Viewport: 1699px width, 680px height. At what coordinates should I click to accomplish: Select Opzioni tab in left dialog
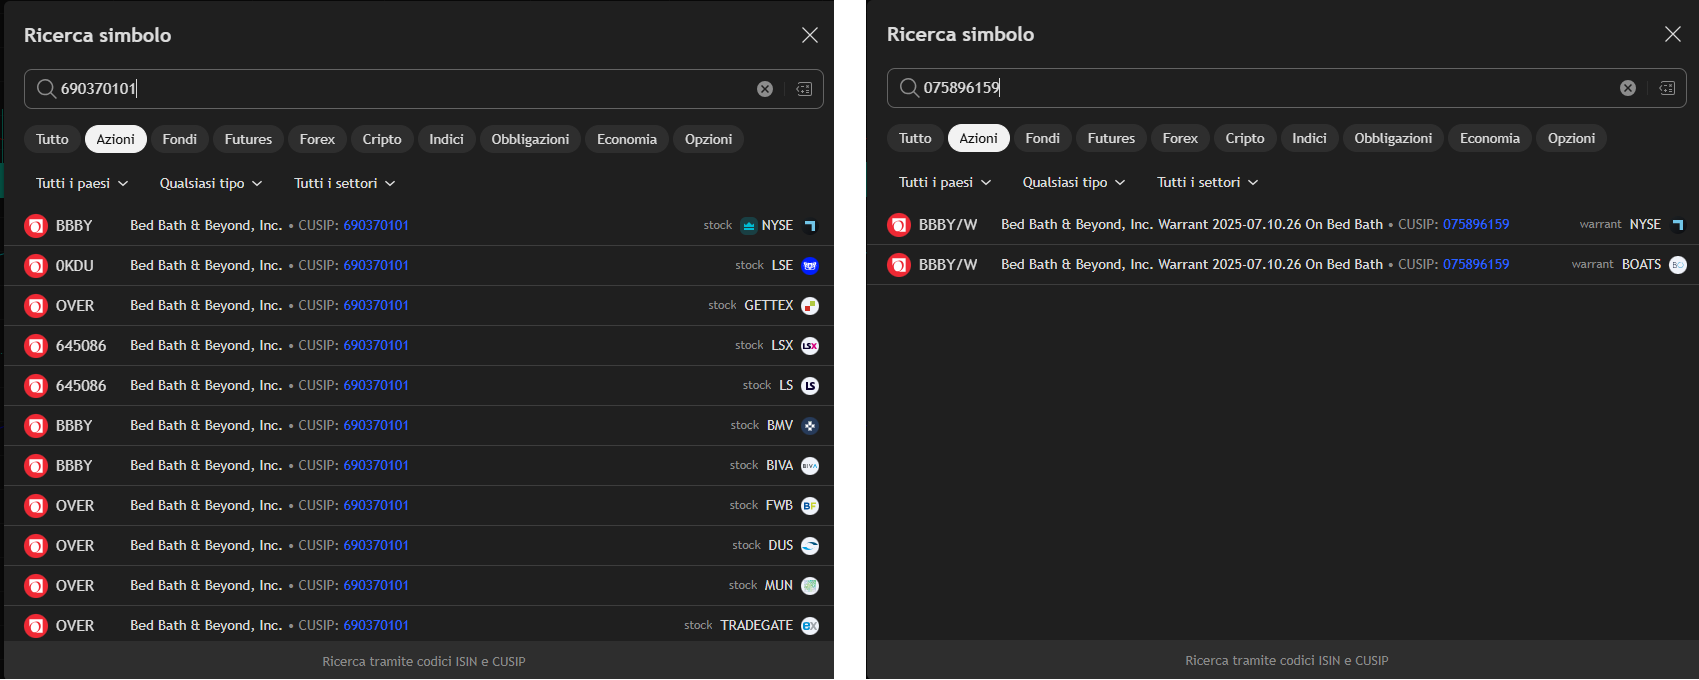(x=708, y=139)
